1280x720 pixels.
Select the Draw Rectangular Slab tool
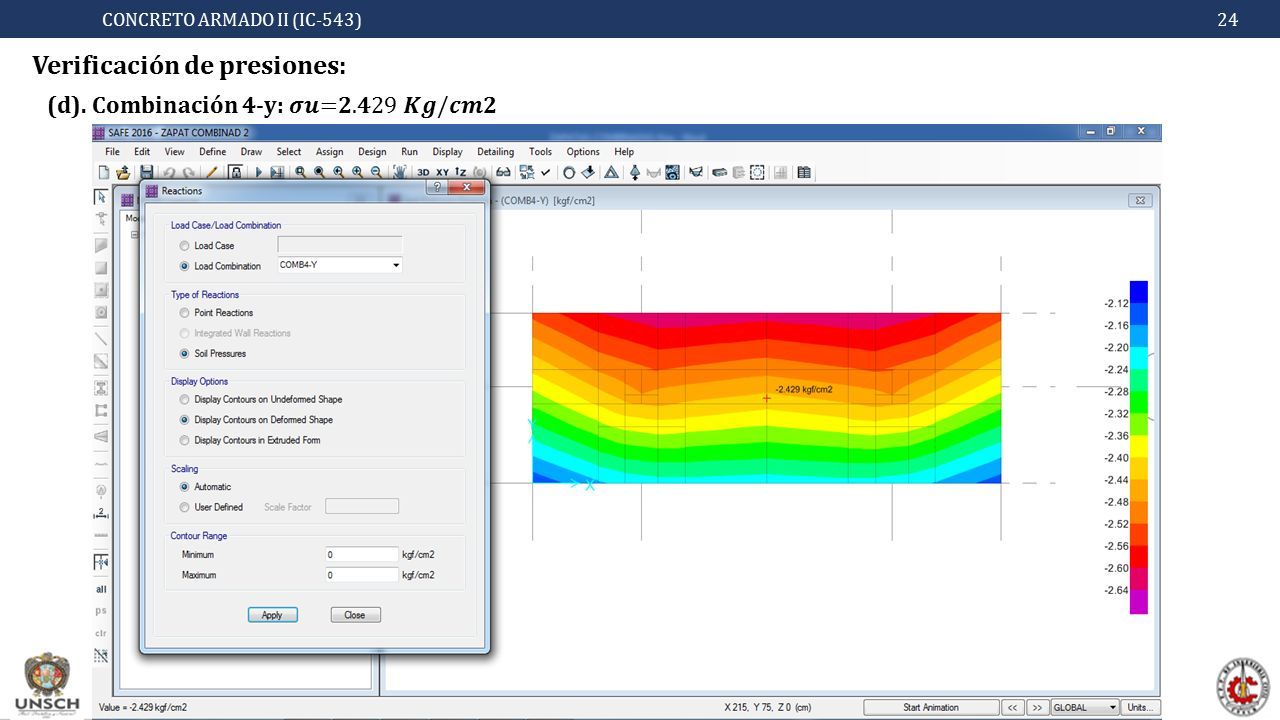pyautogui.click(x=101, y=267)
